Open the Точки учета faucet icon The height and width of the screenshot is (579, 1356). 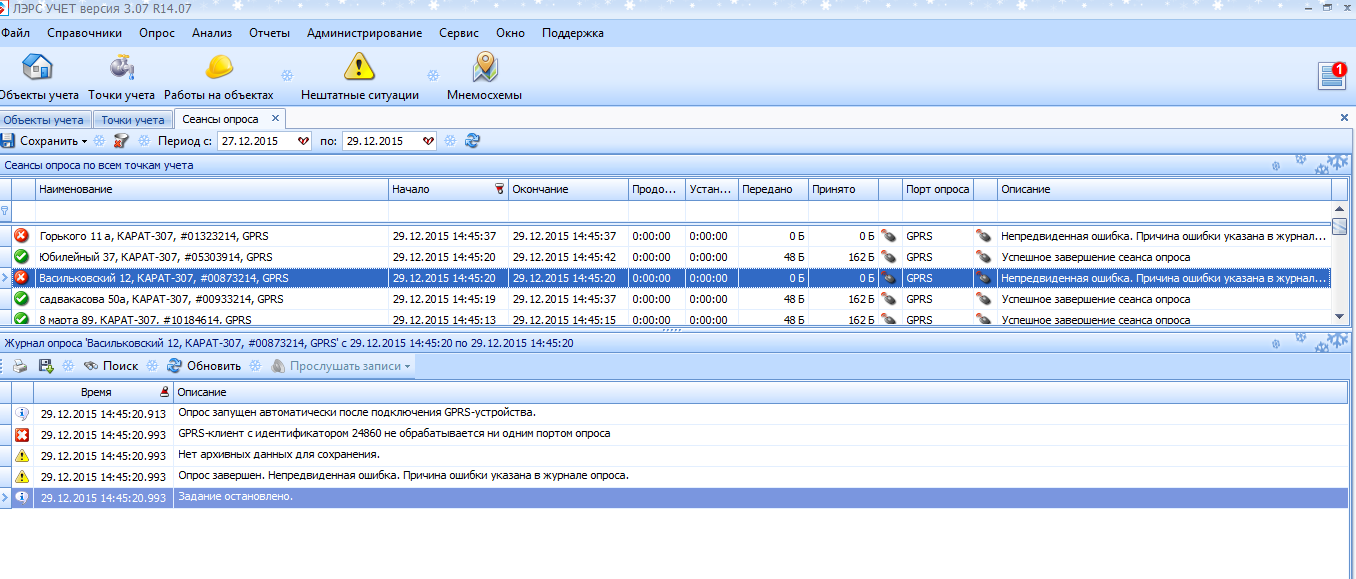(x=121, y=68)
